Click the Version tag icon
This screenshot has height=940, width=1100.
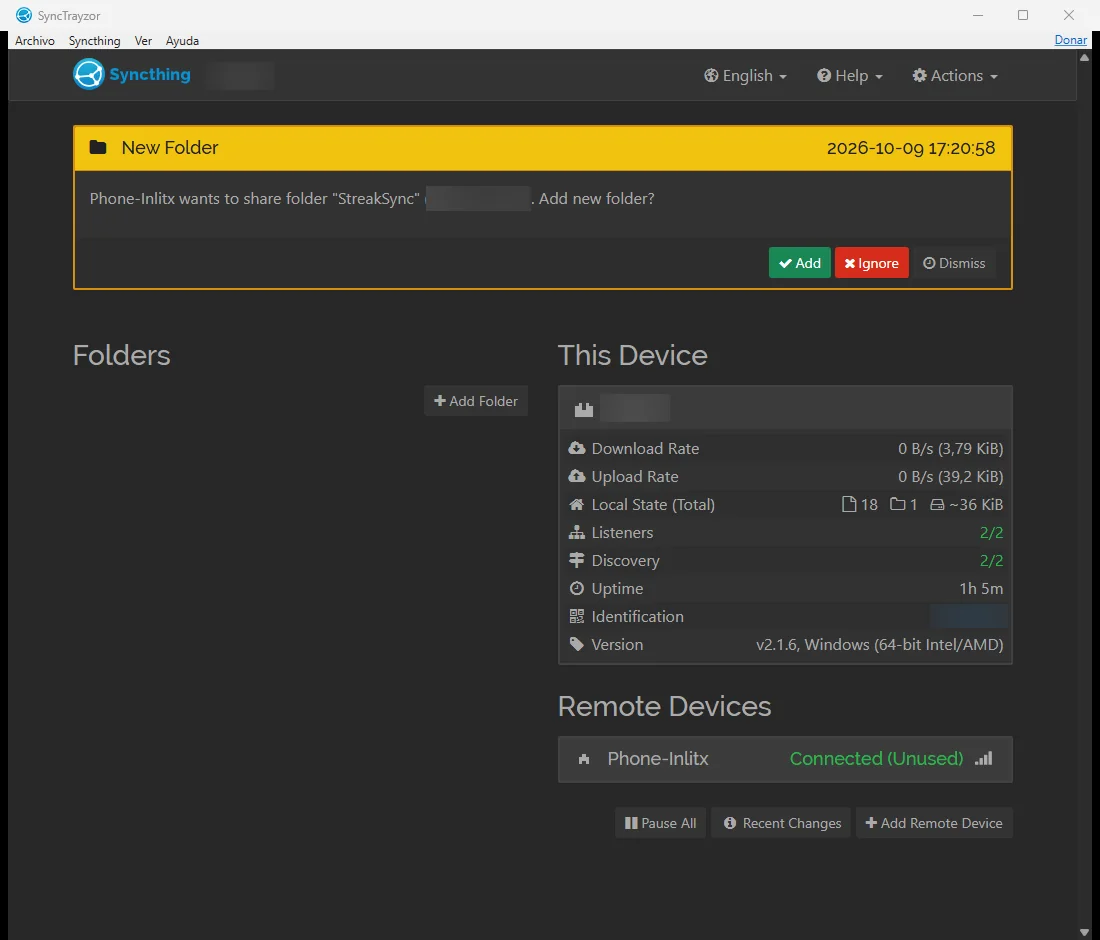(x=577, y=645)
